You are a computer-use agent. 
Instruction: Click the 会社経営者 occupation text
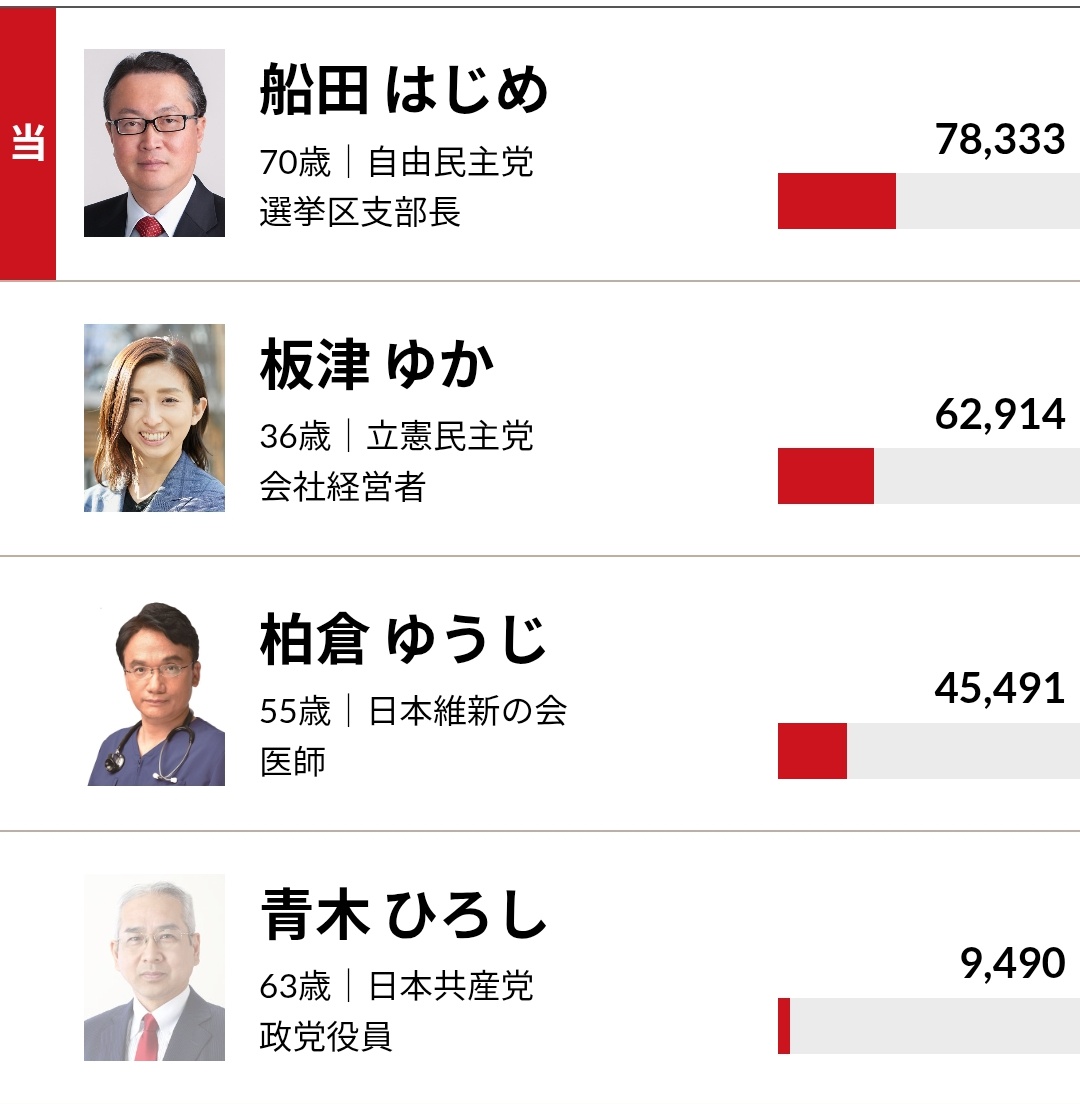343,487
